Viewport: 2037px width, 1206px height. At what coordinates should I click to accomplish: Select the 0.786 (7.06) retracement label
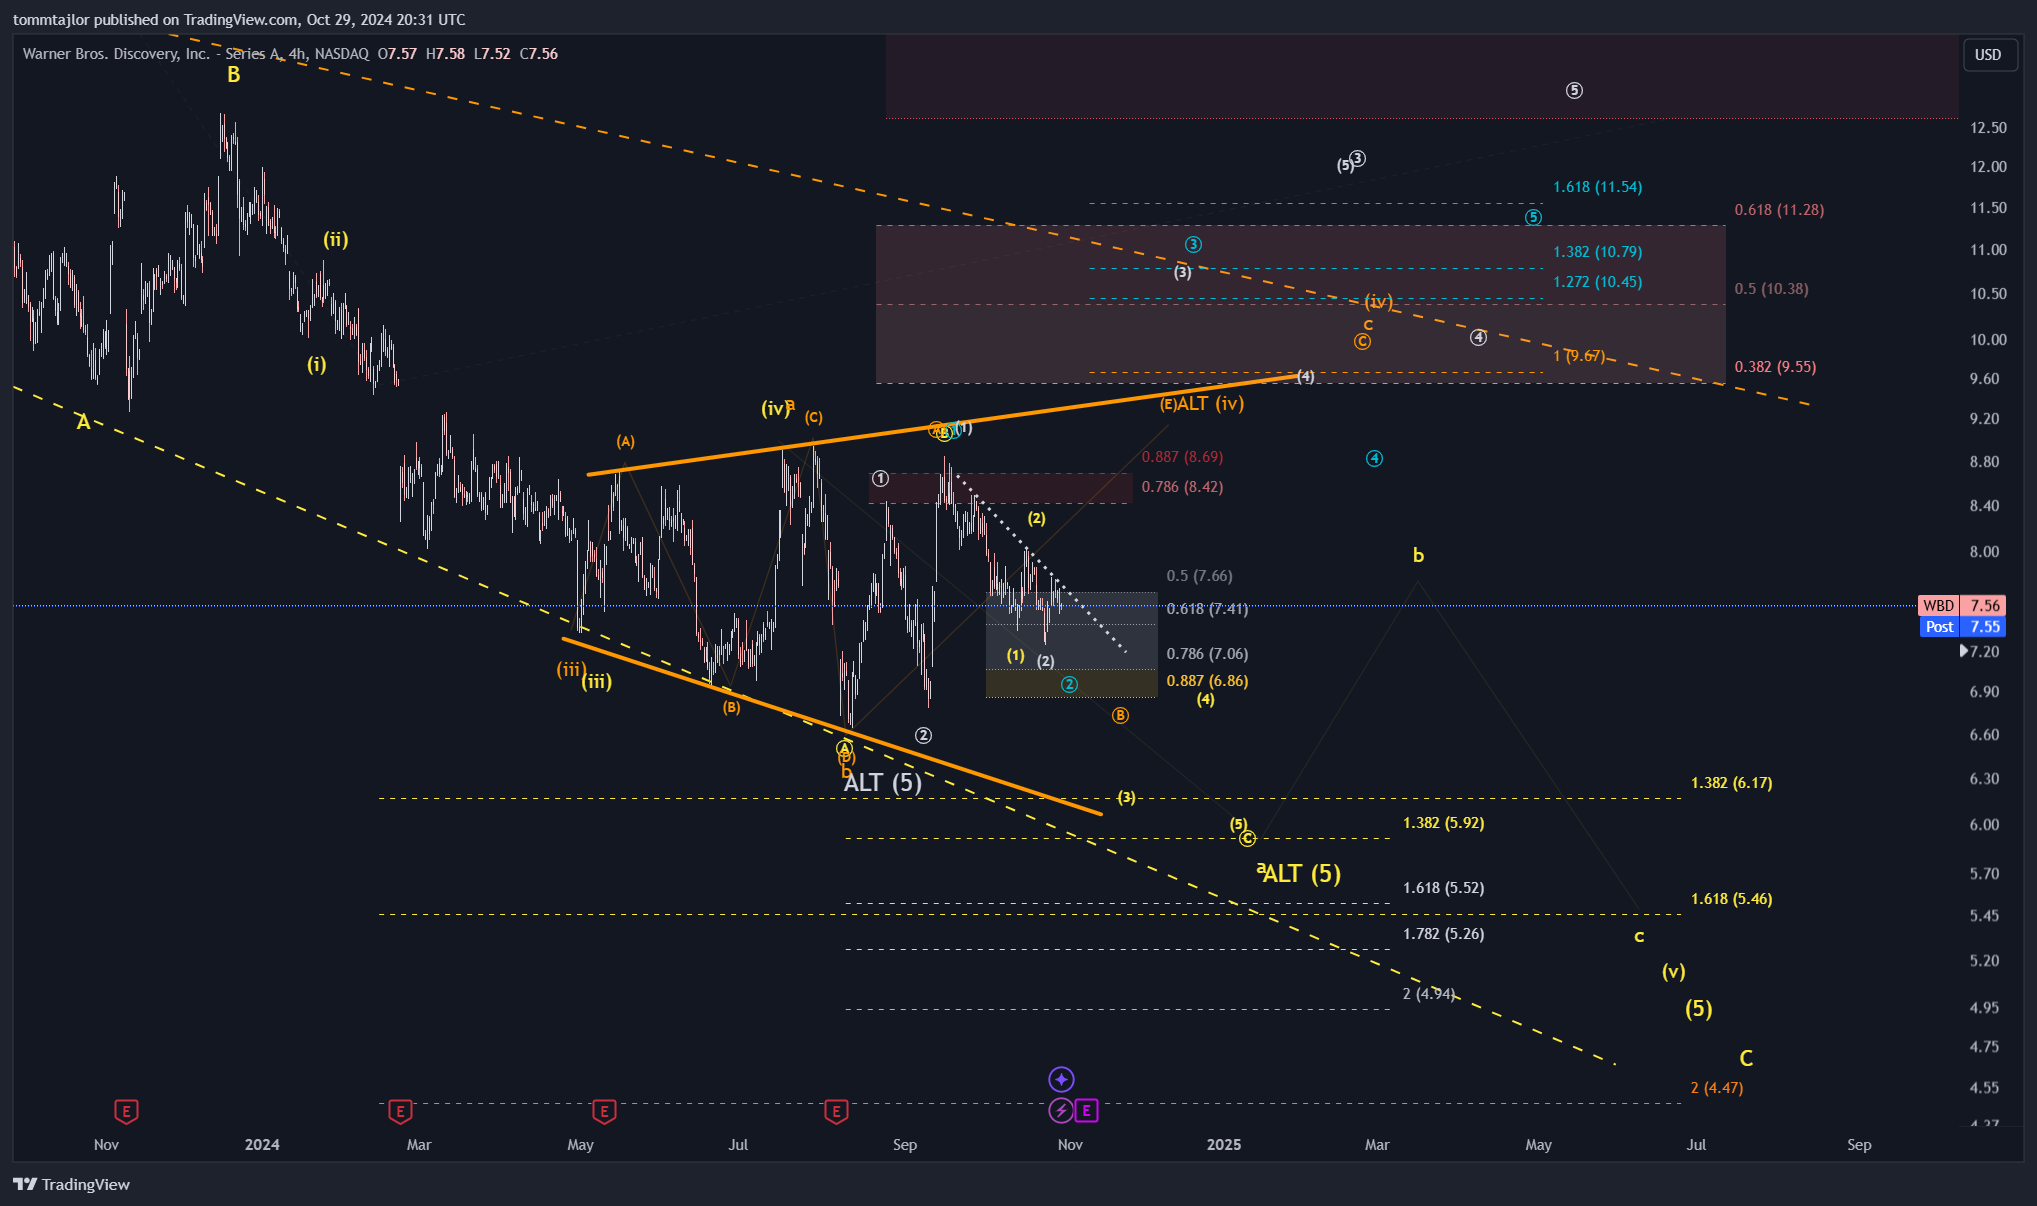[1207, 654]
